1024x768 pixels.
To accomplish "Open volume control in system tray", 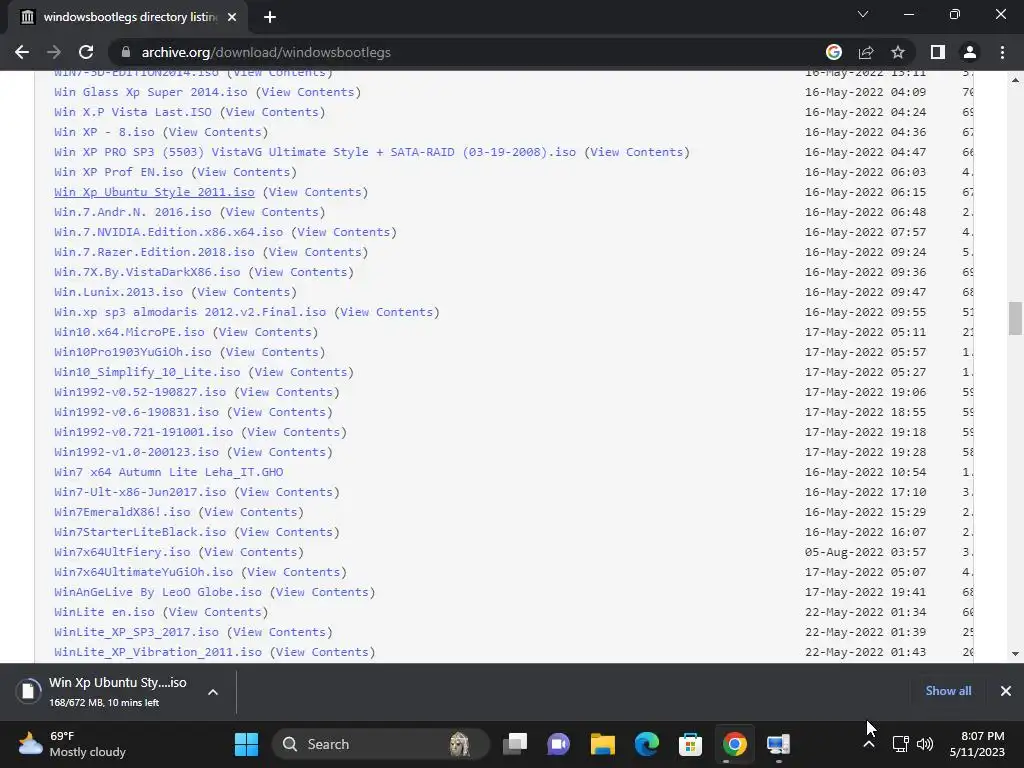I will (x=925, y=744).
